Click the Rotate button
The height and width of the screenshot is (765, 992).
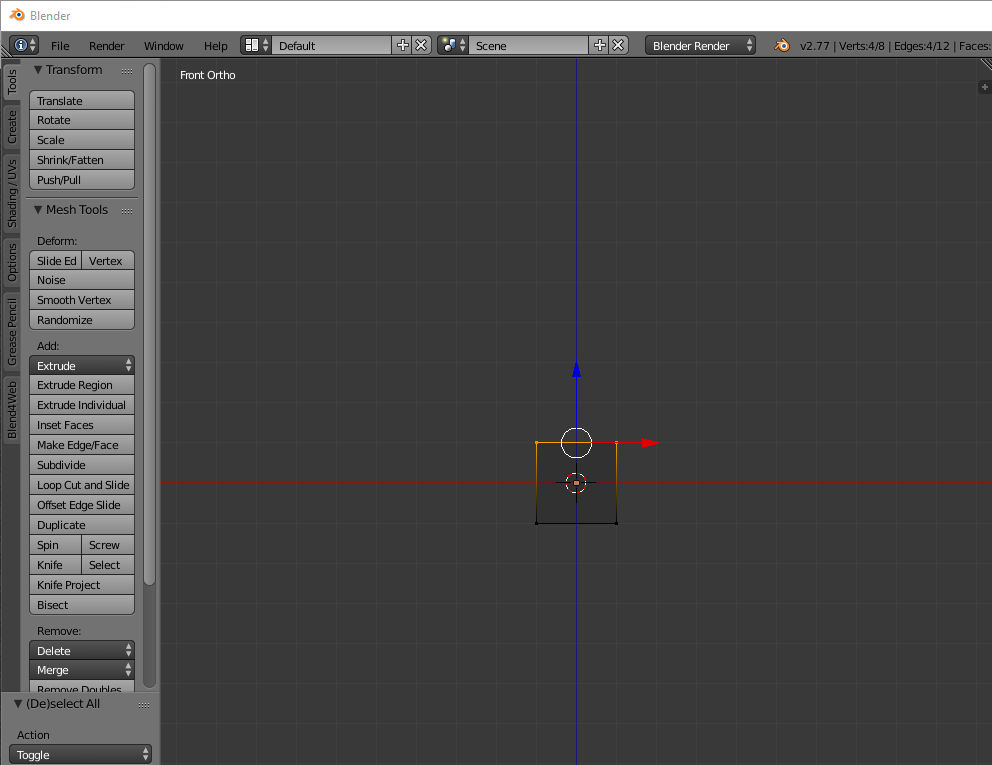coord(82,120)
